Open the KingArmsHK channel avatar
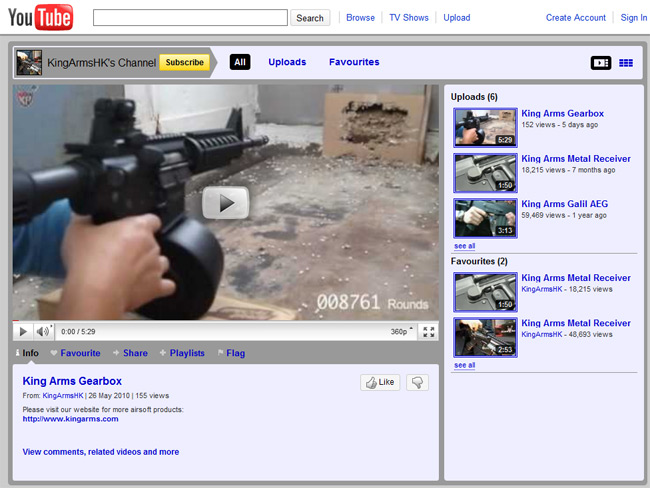The height and width of the screenshot is (488, 650). [x=29, y=62]
